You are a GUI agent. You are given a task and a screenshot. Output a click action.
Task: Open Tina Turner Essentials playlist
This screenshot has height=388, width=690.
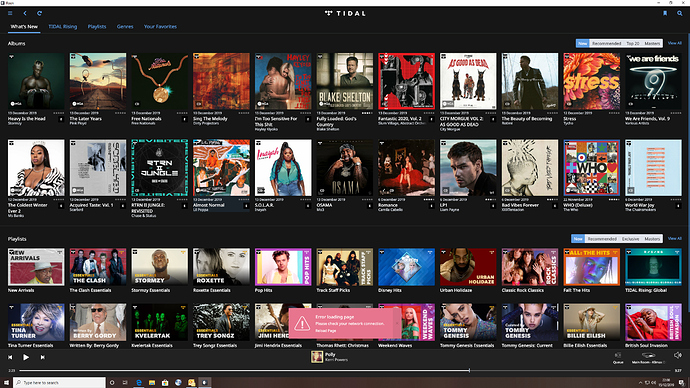pos(36,322)
